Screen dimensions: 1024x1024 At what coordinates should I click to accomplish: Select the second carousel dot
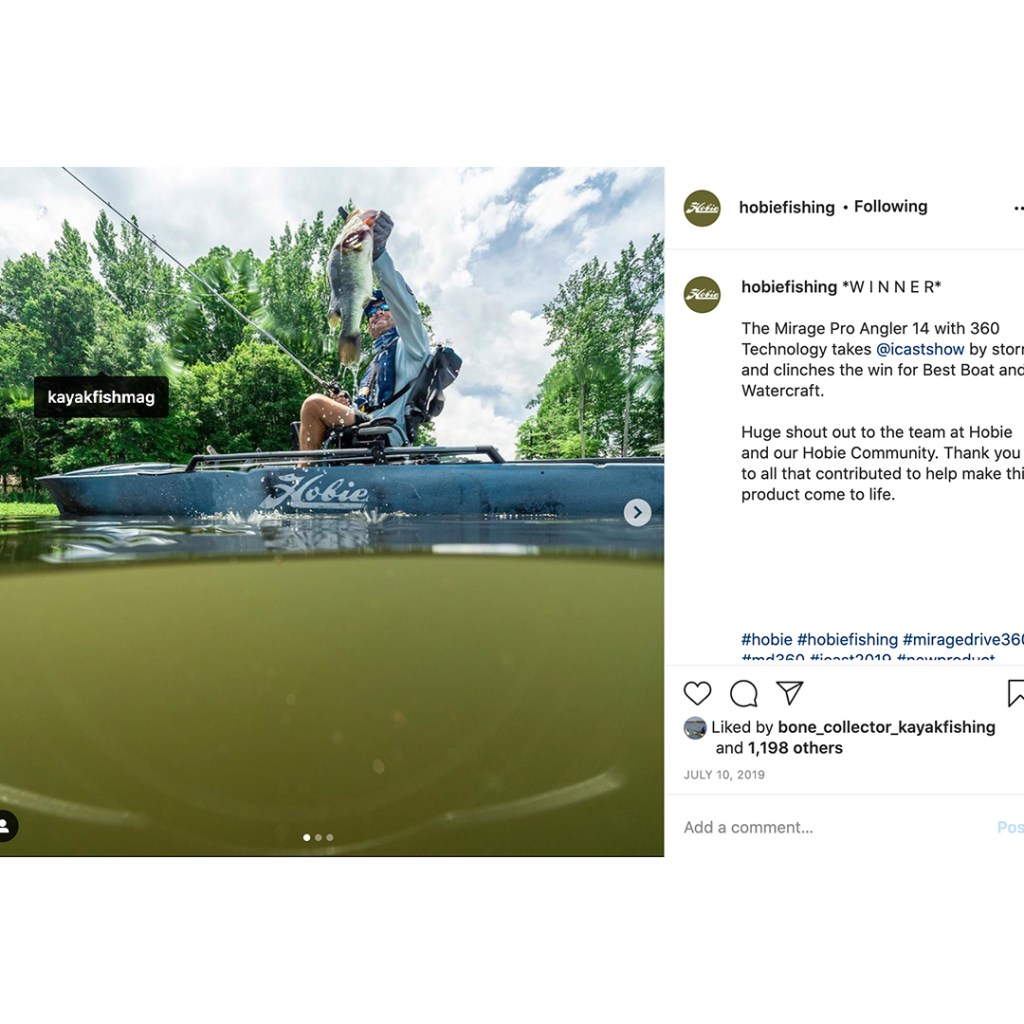pos(318,837)
